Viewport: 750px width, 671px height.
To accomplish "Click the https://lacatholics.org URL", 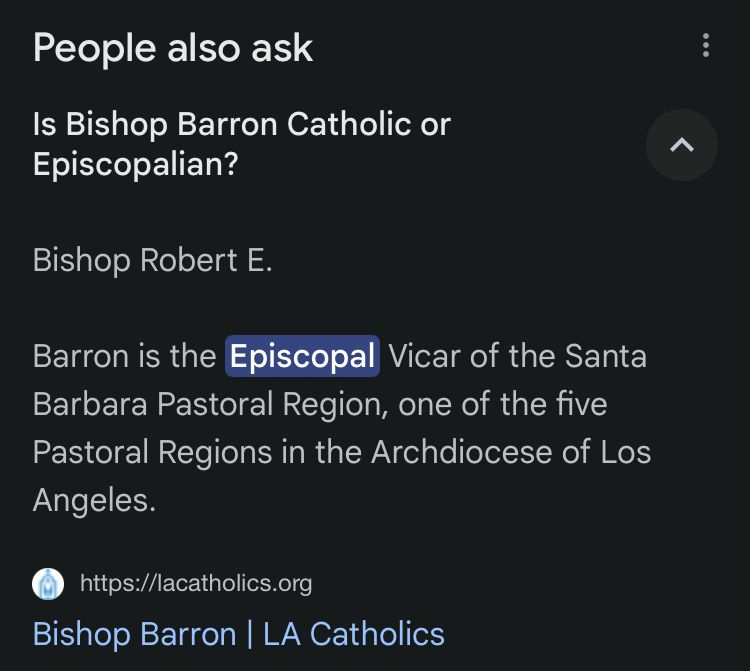I will click(x=196, y=583).
